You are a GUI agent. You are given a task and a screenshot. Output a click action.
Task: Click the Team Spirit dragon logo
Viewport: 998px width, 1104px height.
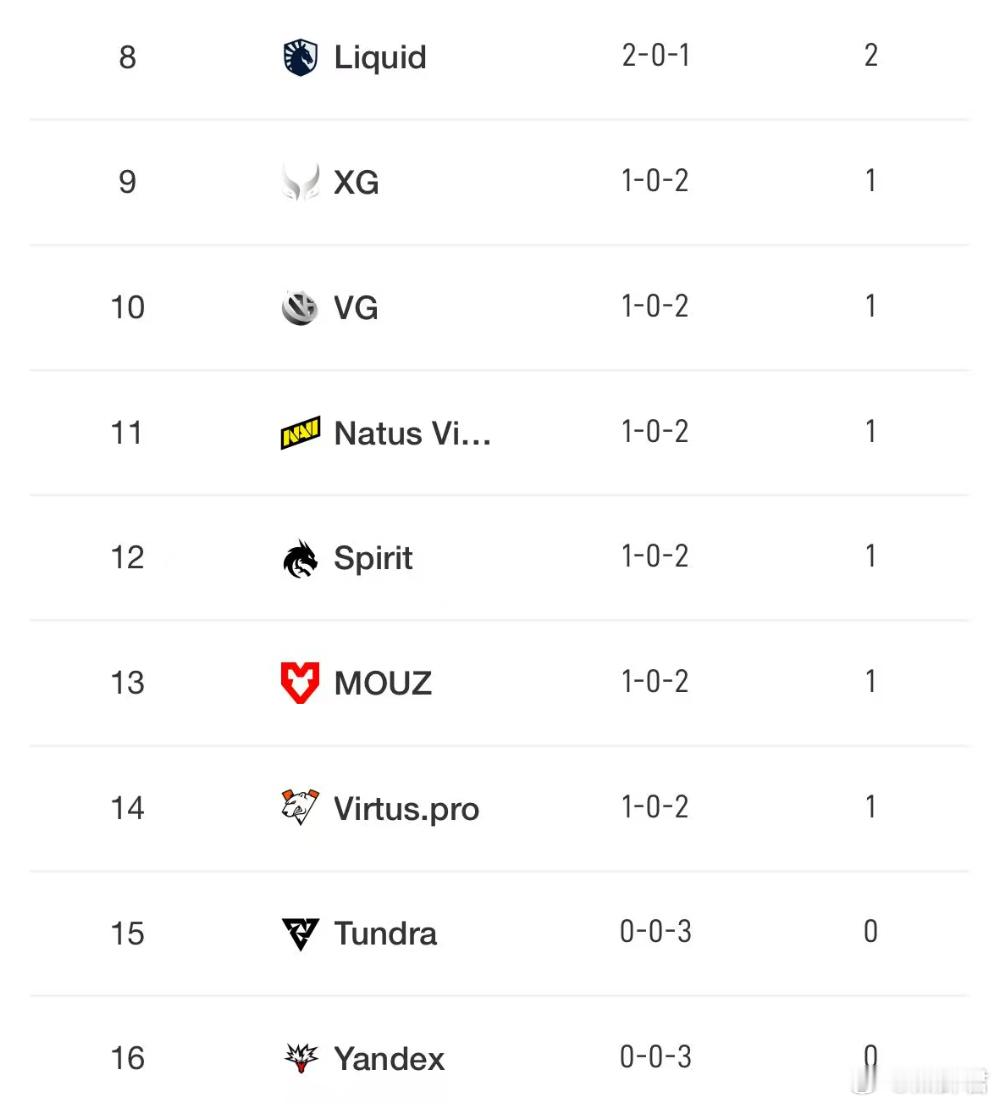coord(300,559)
